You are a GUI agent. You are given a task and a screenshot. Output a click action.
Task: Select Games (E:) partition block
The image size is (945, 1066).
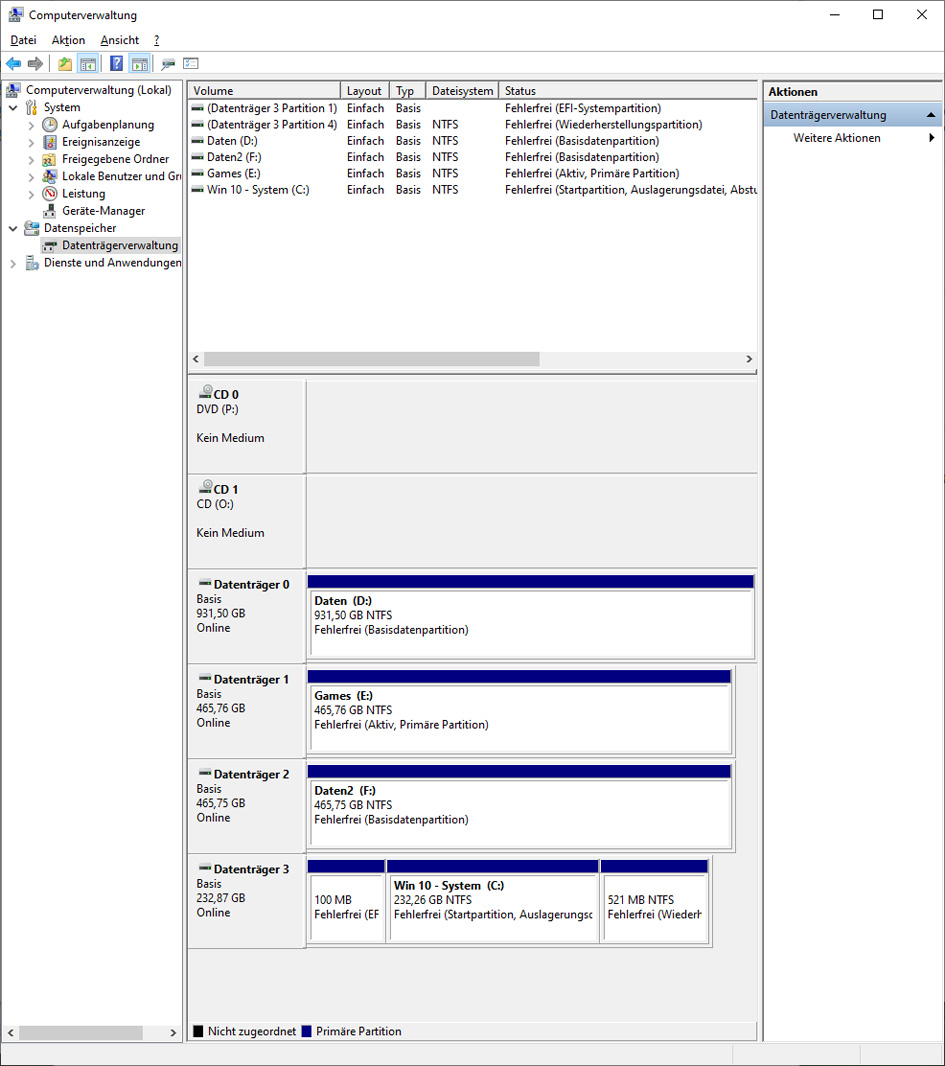click(519, 712)
